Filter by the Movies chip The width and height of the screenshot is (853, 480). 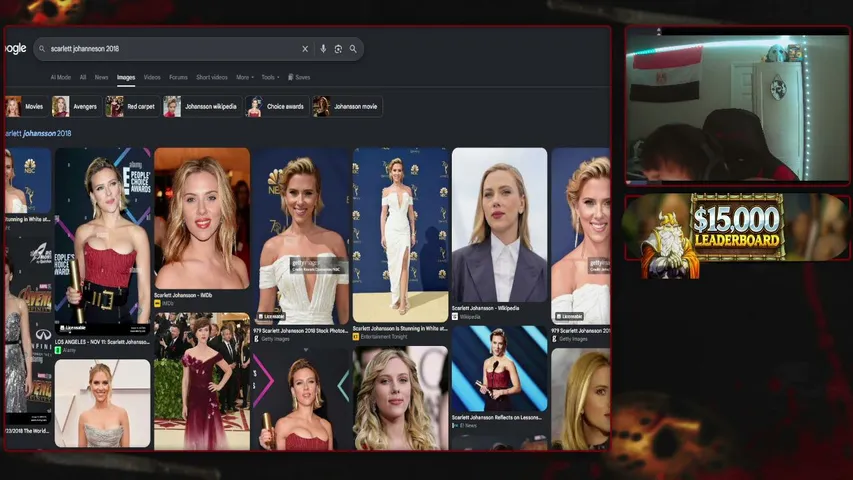pos(26,107)
